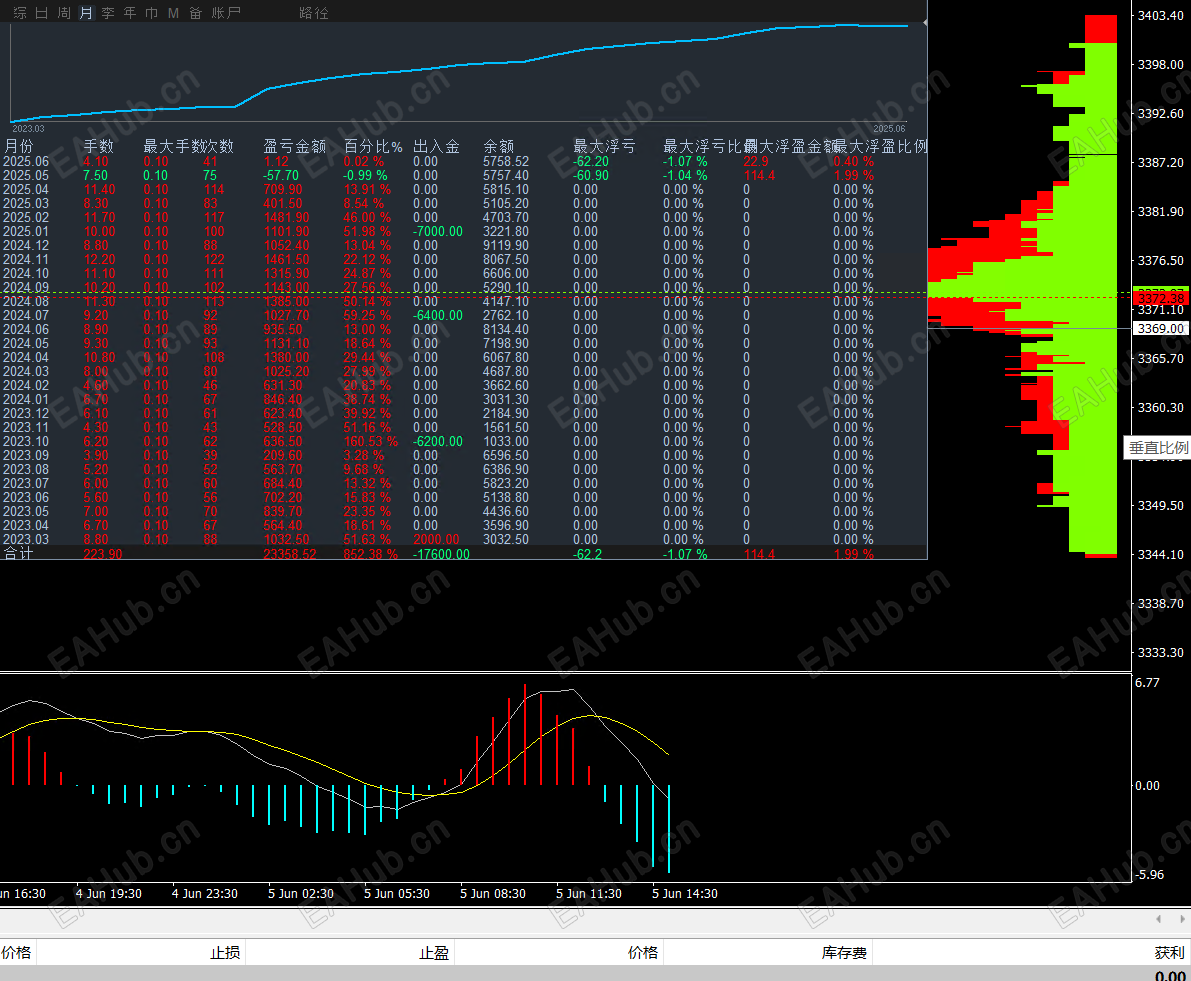Screen dimensions: 1191x981
Task: Click the 百分比% column header
Action: point(373,146)
